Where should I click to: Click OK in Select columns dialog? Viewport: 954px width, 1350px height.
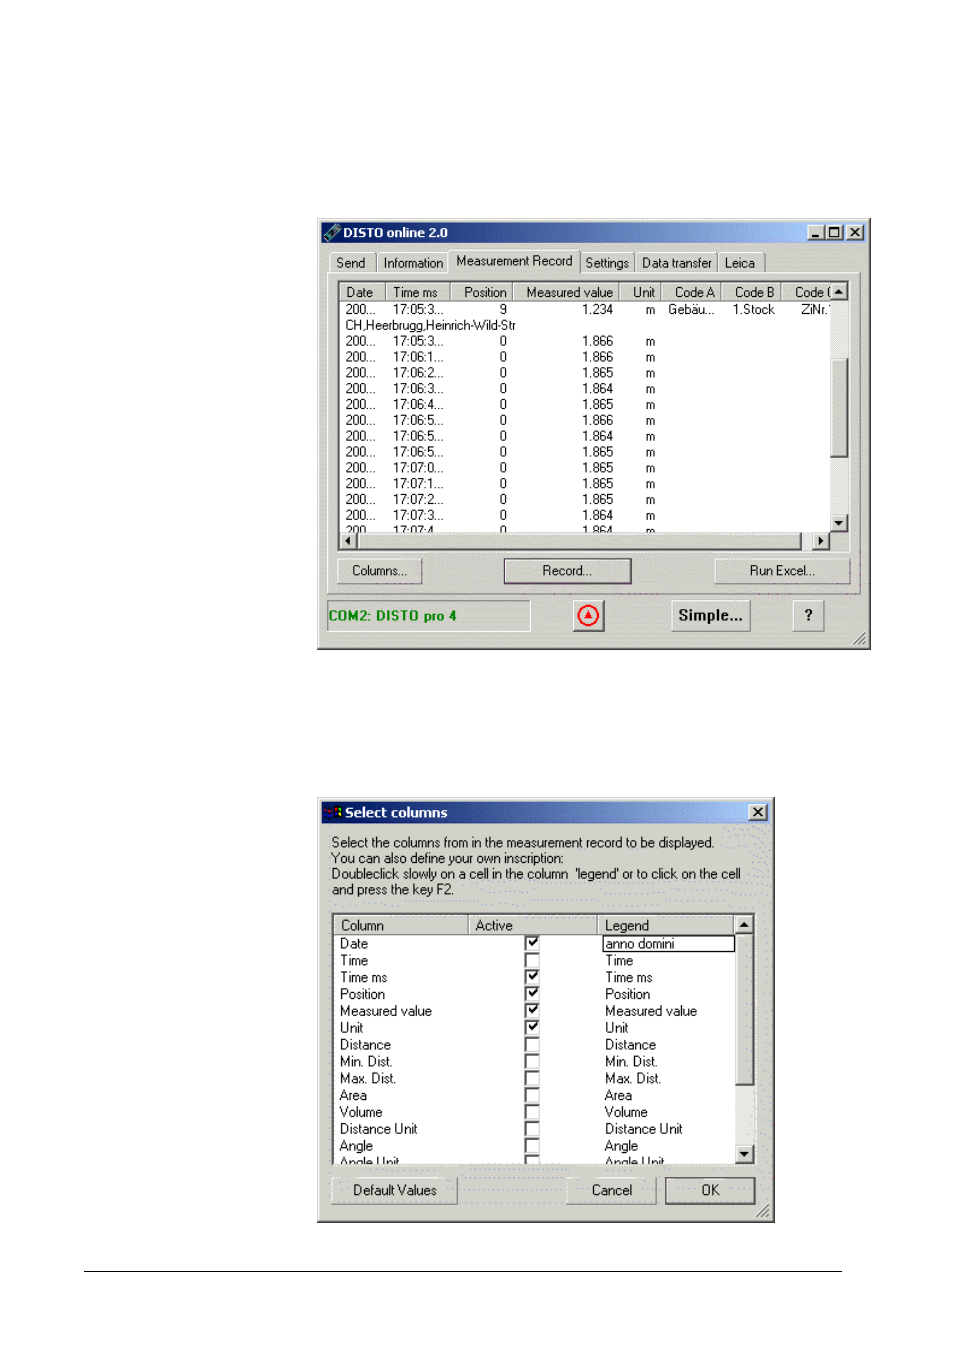click(710, 1190)
